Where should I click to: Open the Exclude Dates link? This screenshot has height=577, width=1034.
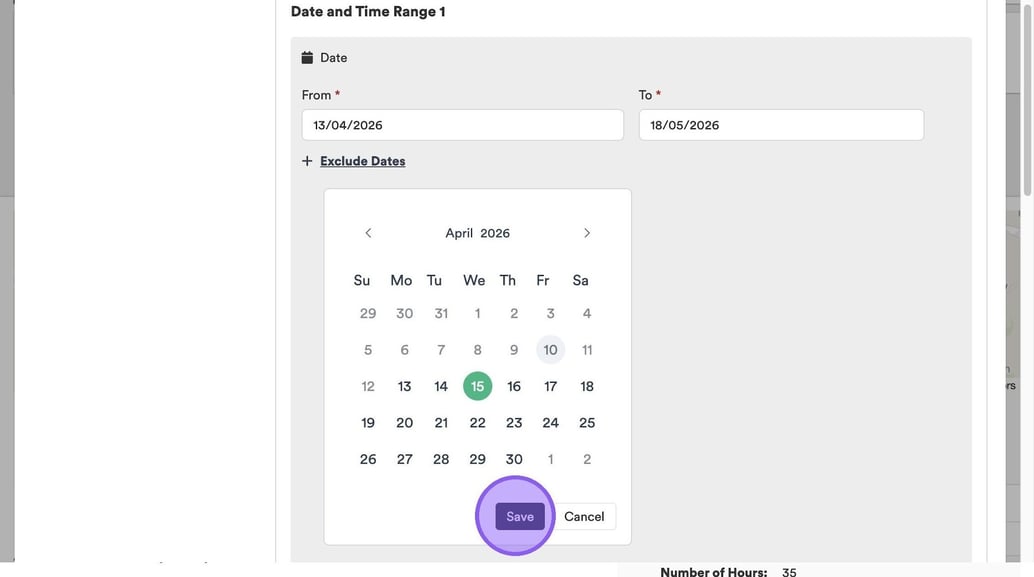tap(362, 161)
